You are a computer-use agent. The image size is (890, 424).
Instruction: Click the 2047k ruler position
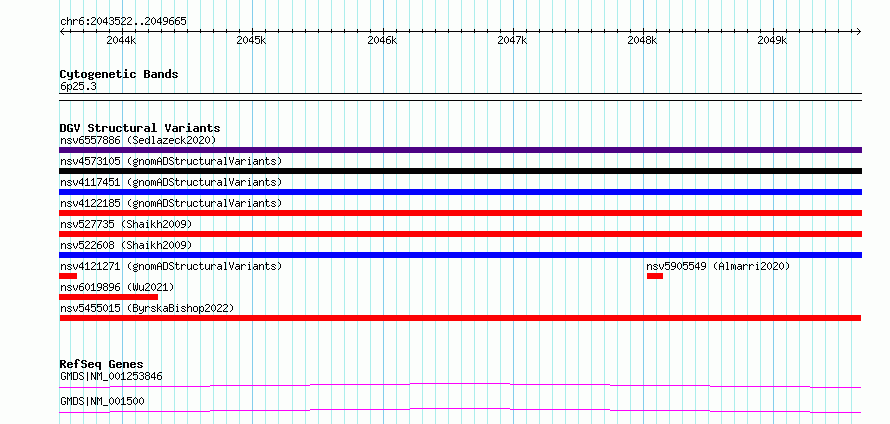(512, 41)
